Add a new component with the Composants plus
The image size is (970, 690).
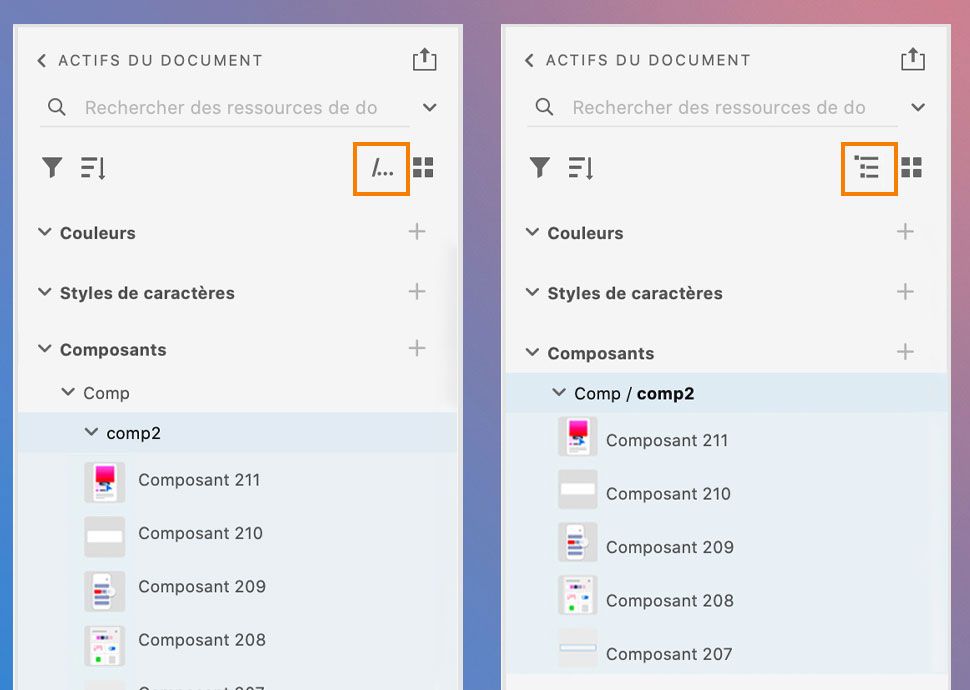(417, 349)
